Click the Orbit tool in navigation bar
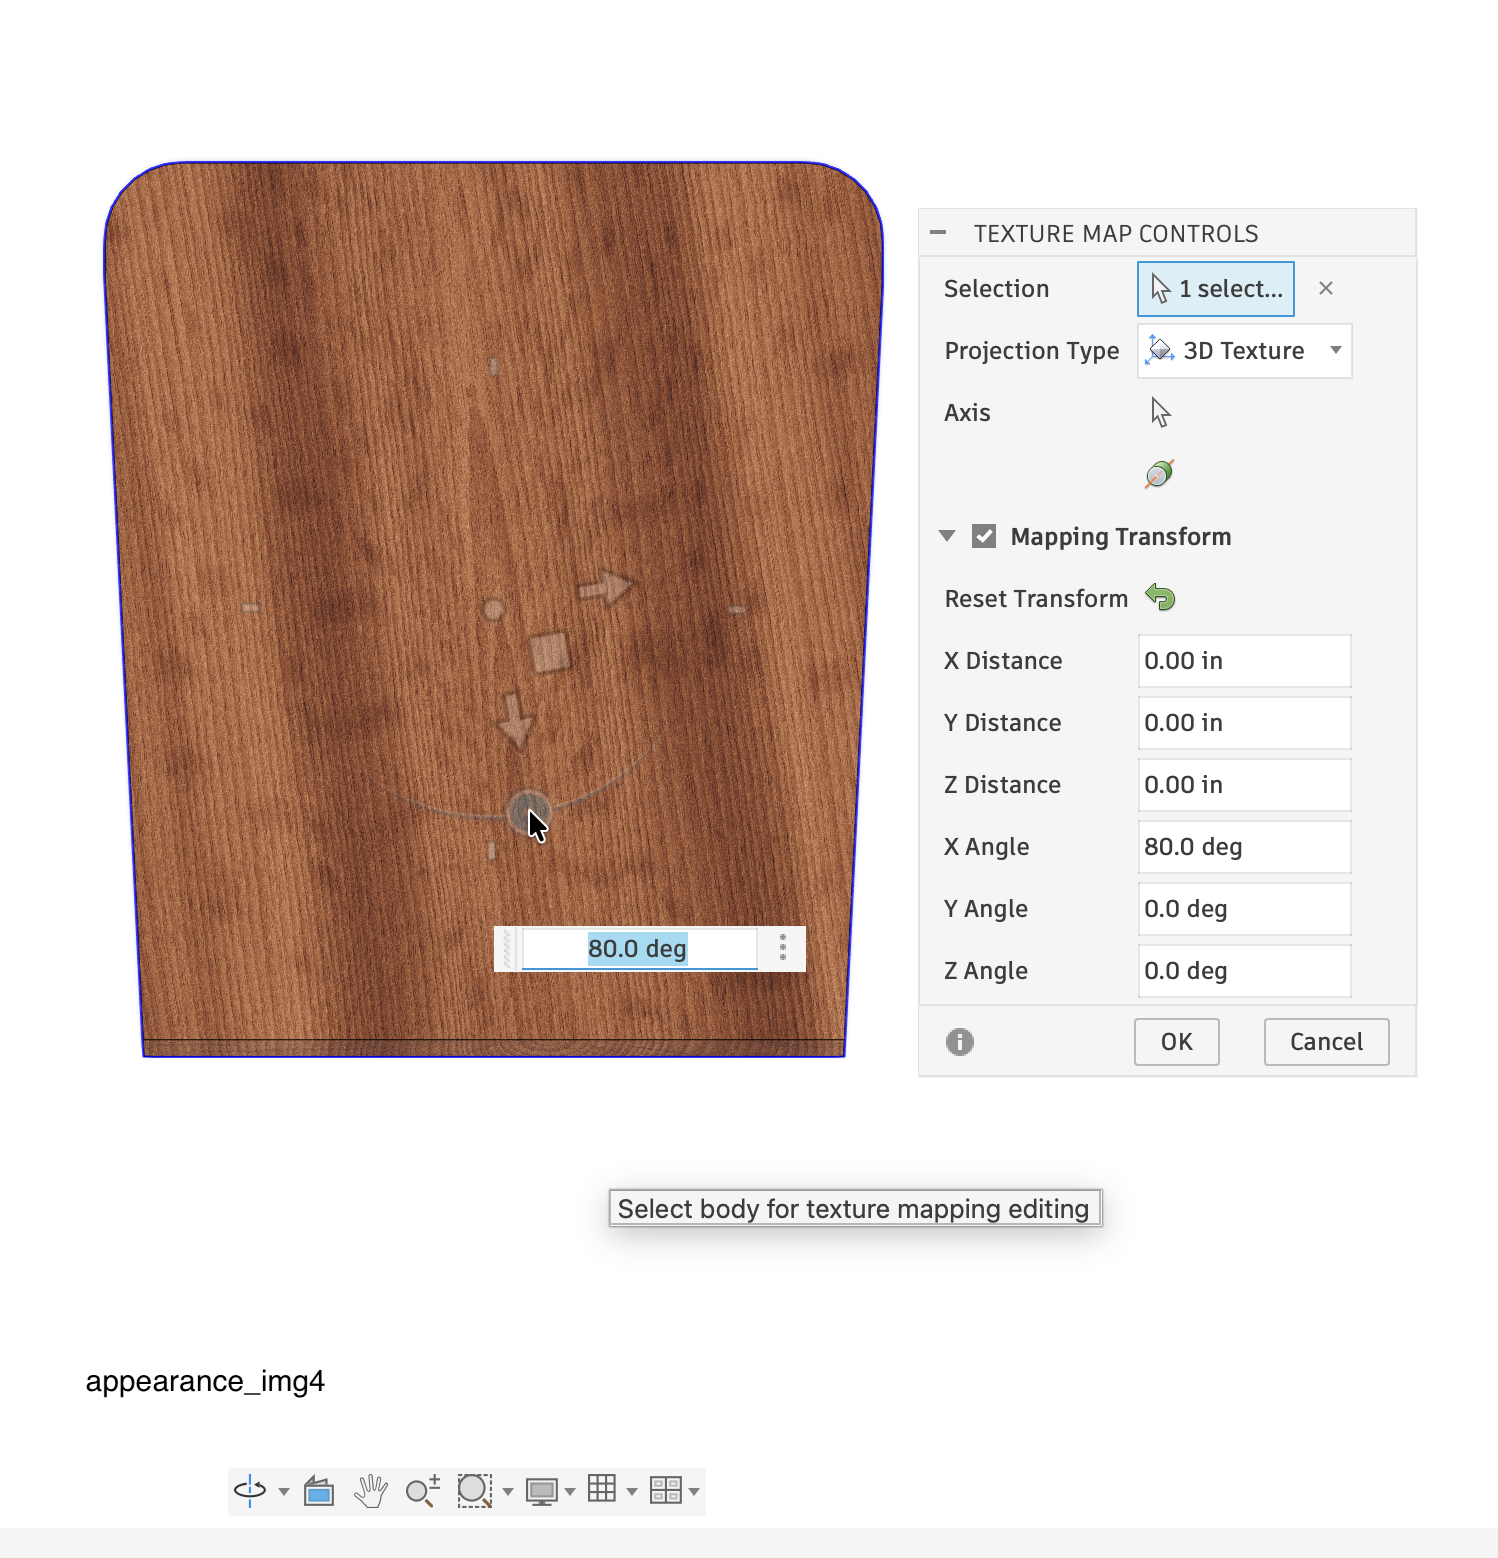This screenshot has height=1558, width=1498. coord(250,1491)
